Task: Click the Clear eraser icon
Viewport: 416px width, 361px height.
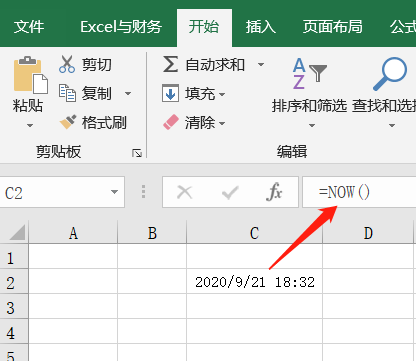Action: click(171, 122)
